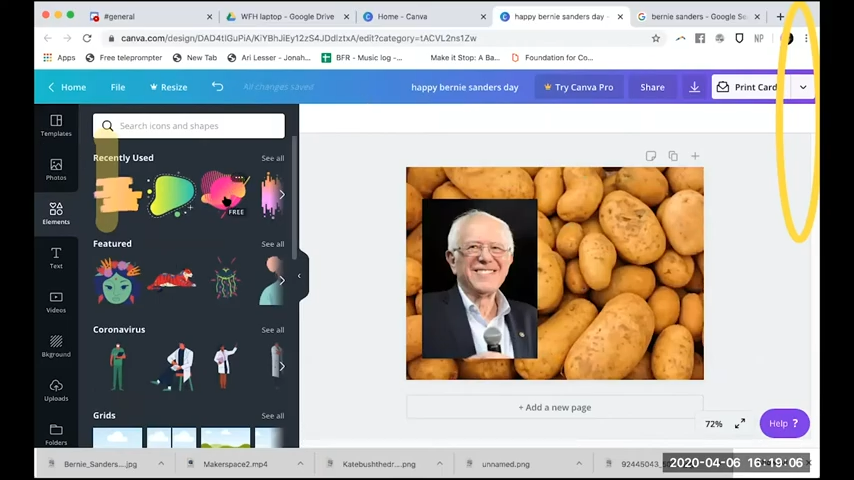Switch to Home - Canva tab
Viewport: 854px width, 480px height.
point(425,17)
